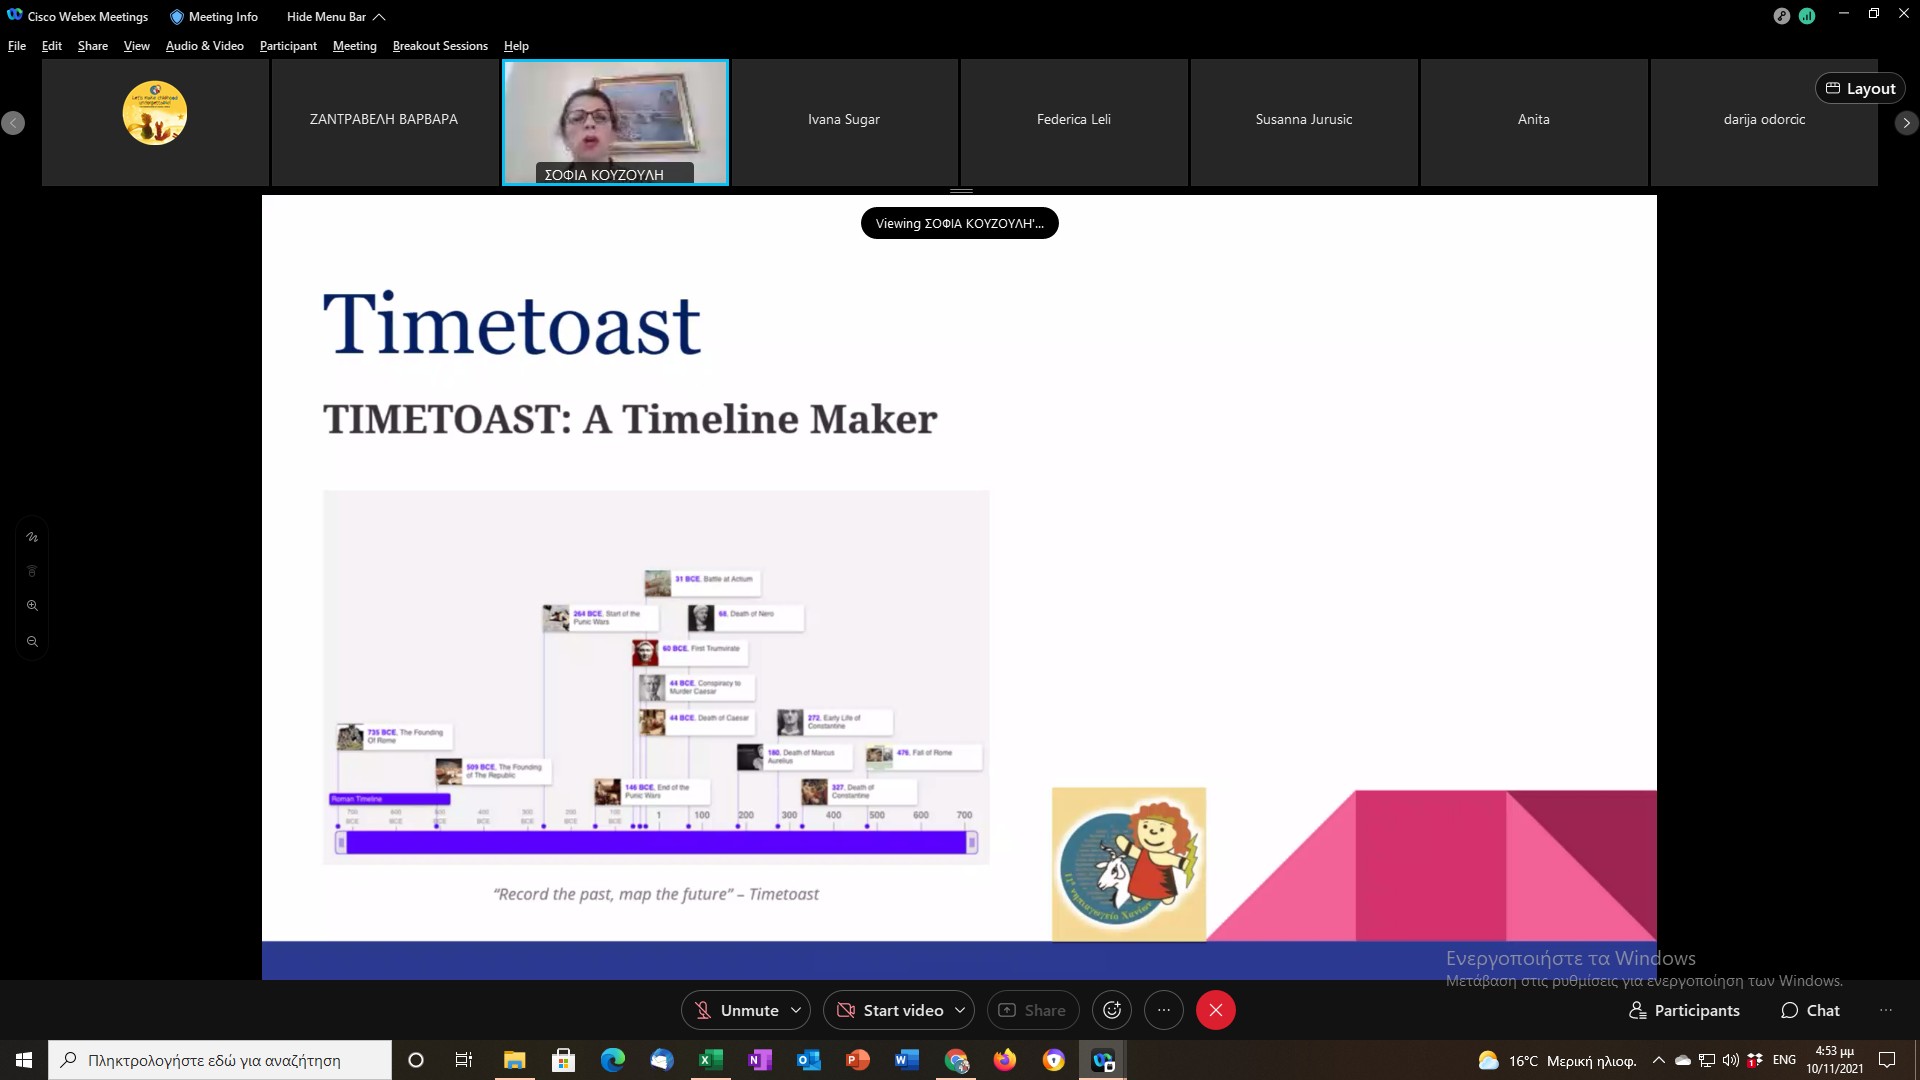The width and height of the screenshot is (1920, 1080).
Task: Open panel options ellipsis beside Chat
Action: pos(1886,1010)
